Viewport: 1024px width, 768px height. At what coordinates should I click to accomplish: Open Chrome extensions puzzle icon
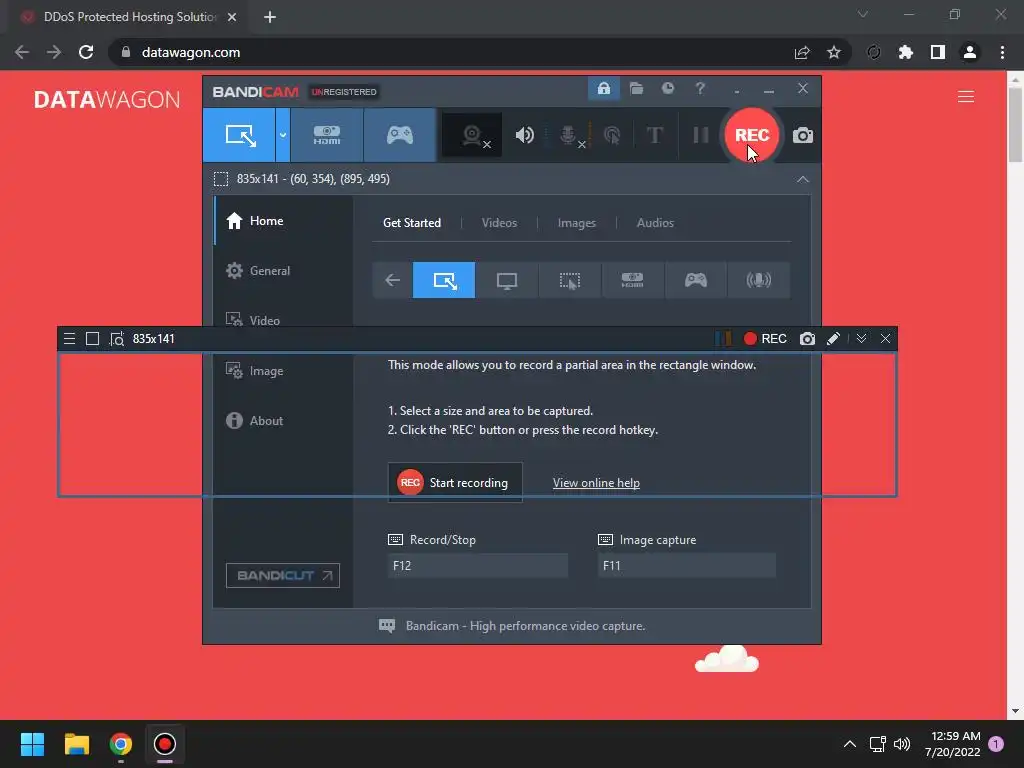(x=905, y=52)
